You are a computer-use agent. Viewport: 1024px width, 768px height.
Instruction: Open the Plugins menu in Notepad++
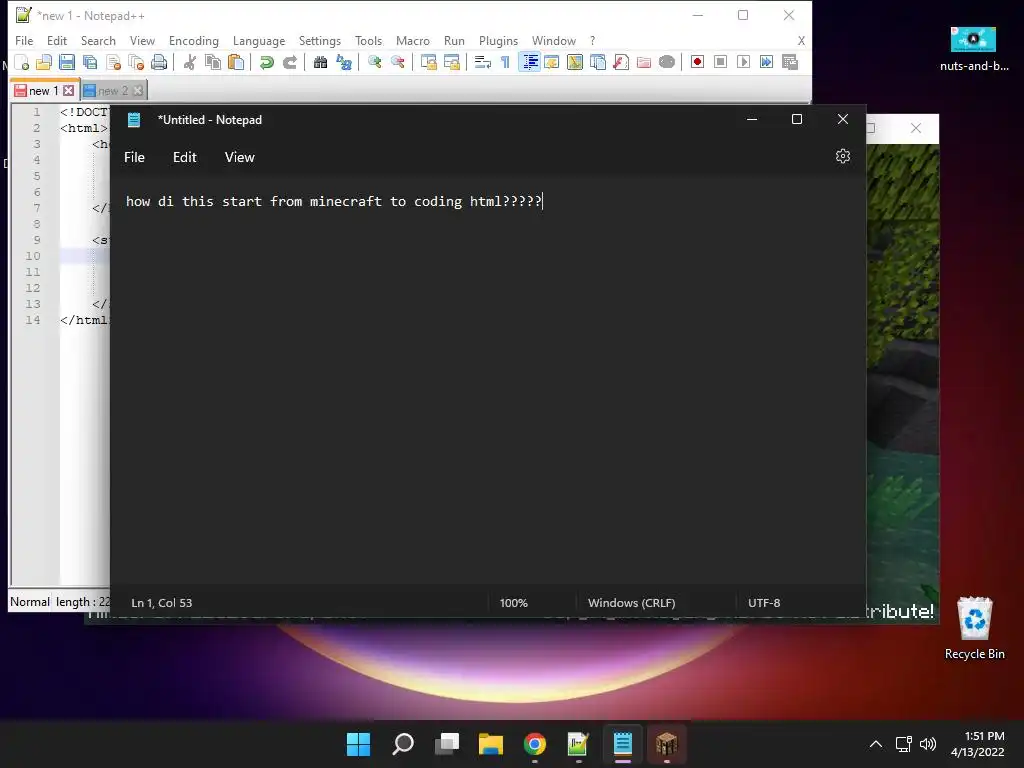point(498,40)
